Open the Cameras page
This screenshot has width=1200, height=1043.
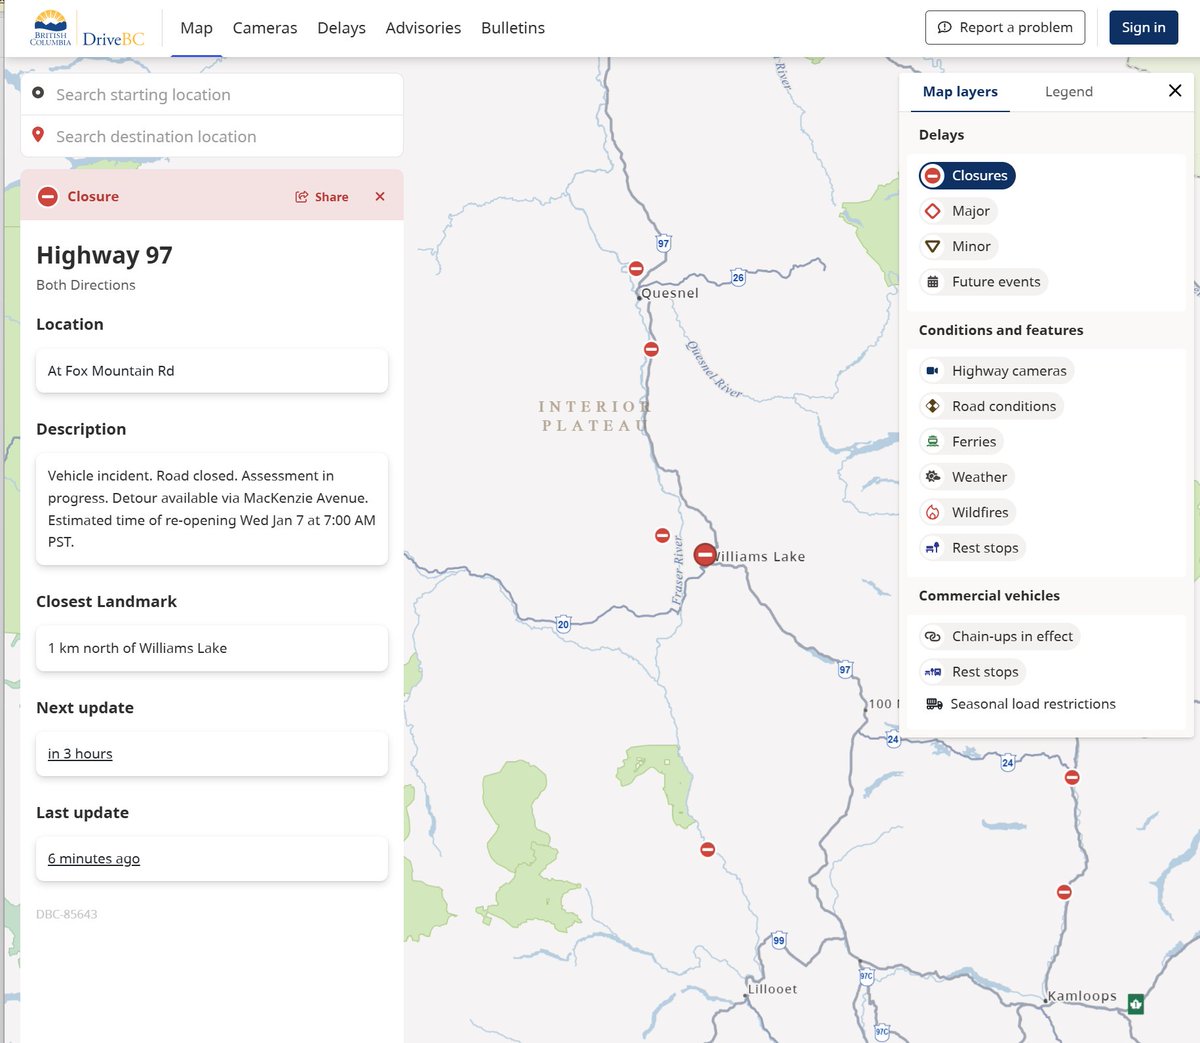(265, 28)
